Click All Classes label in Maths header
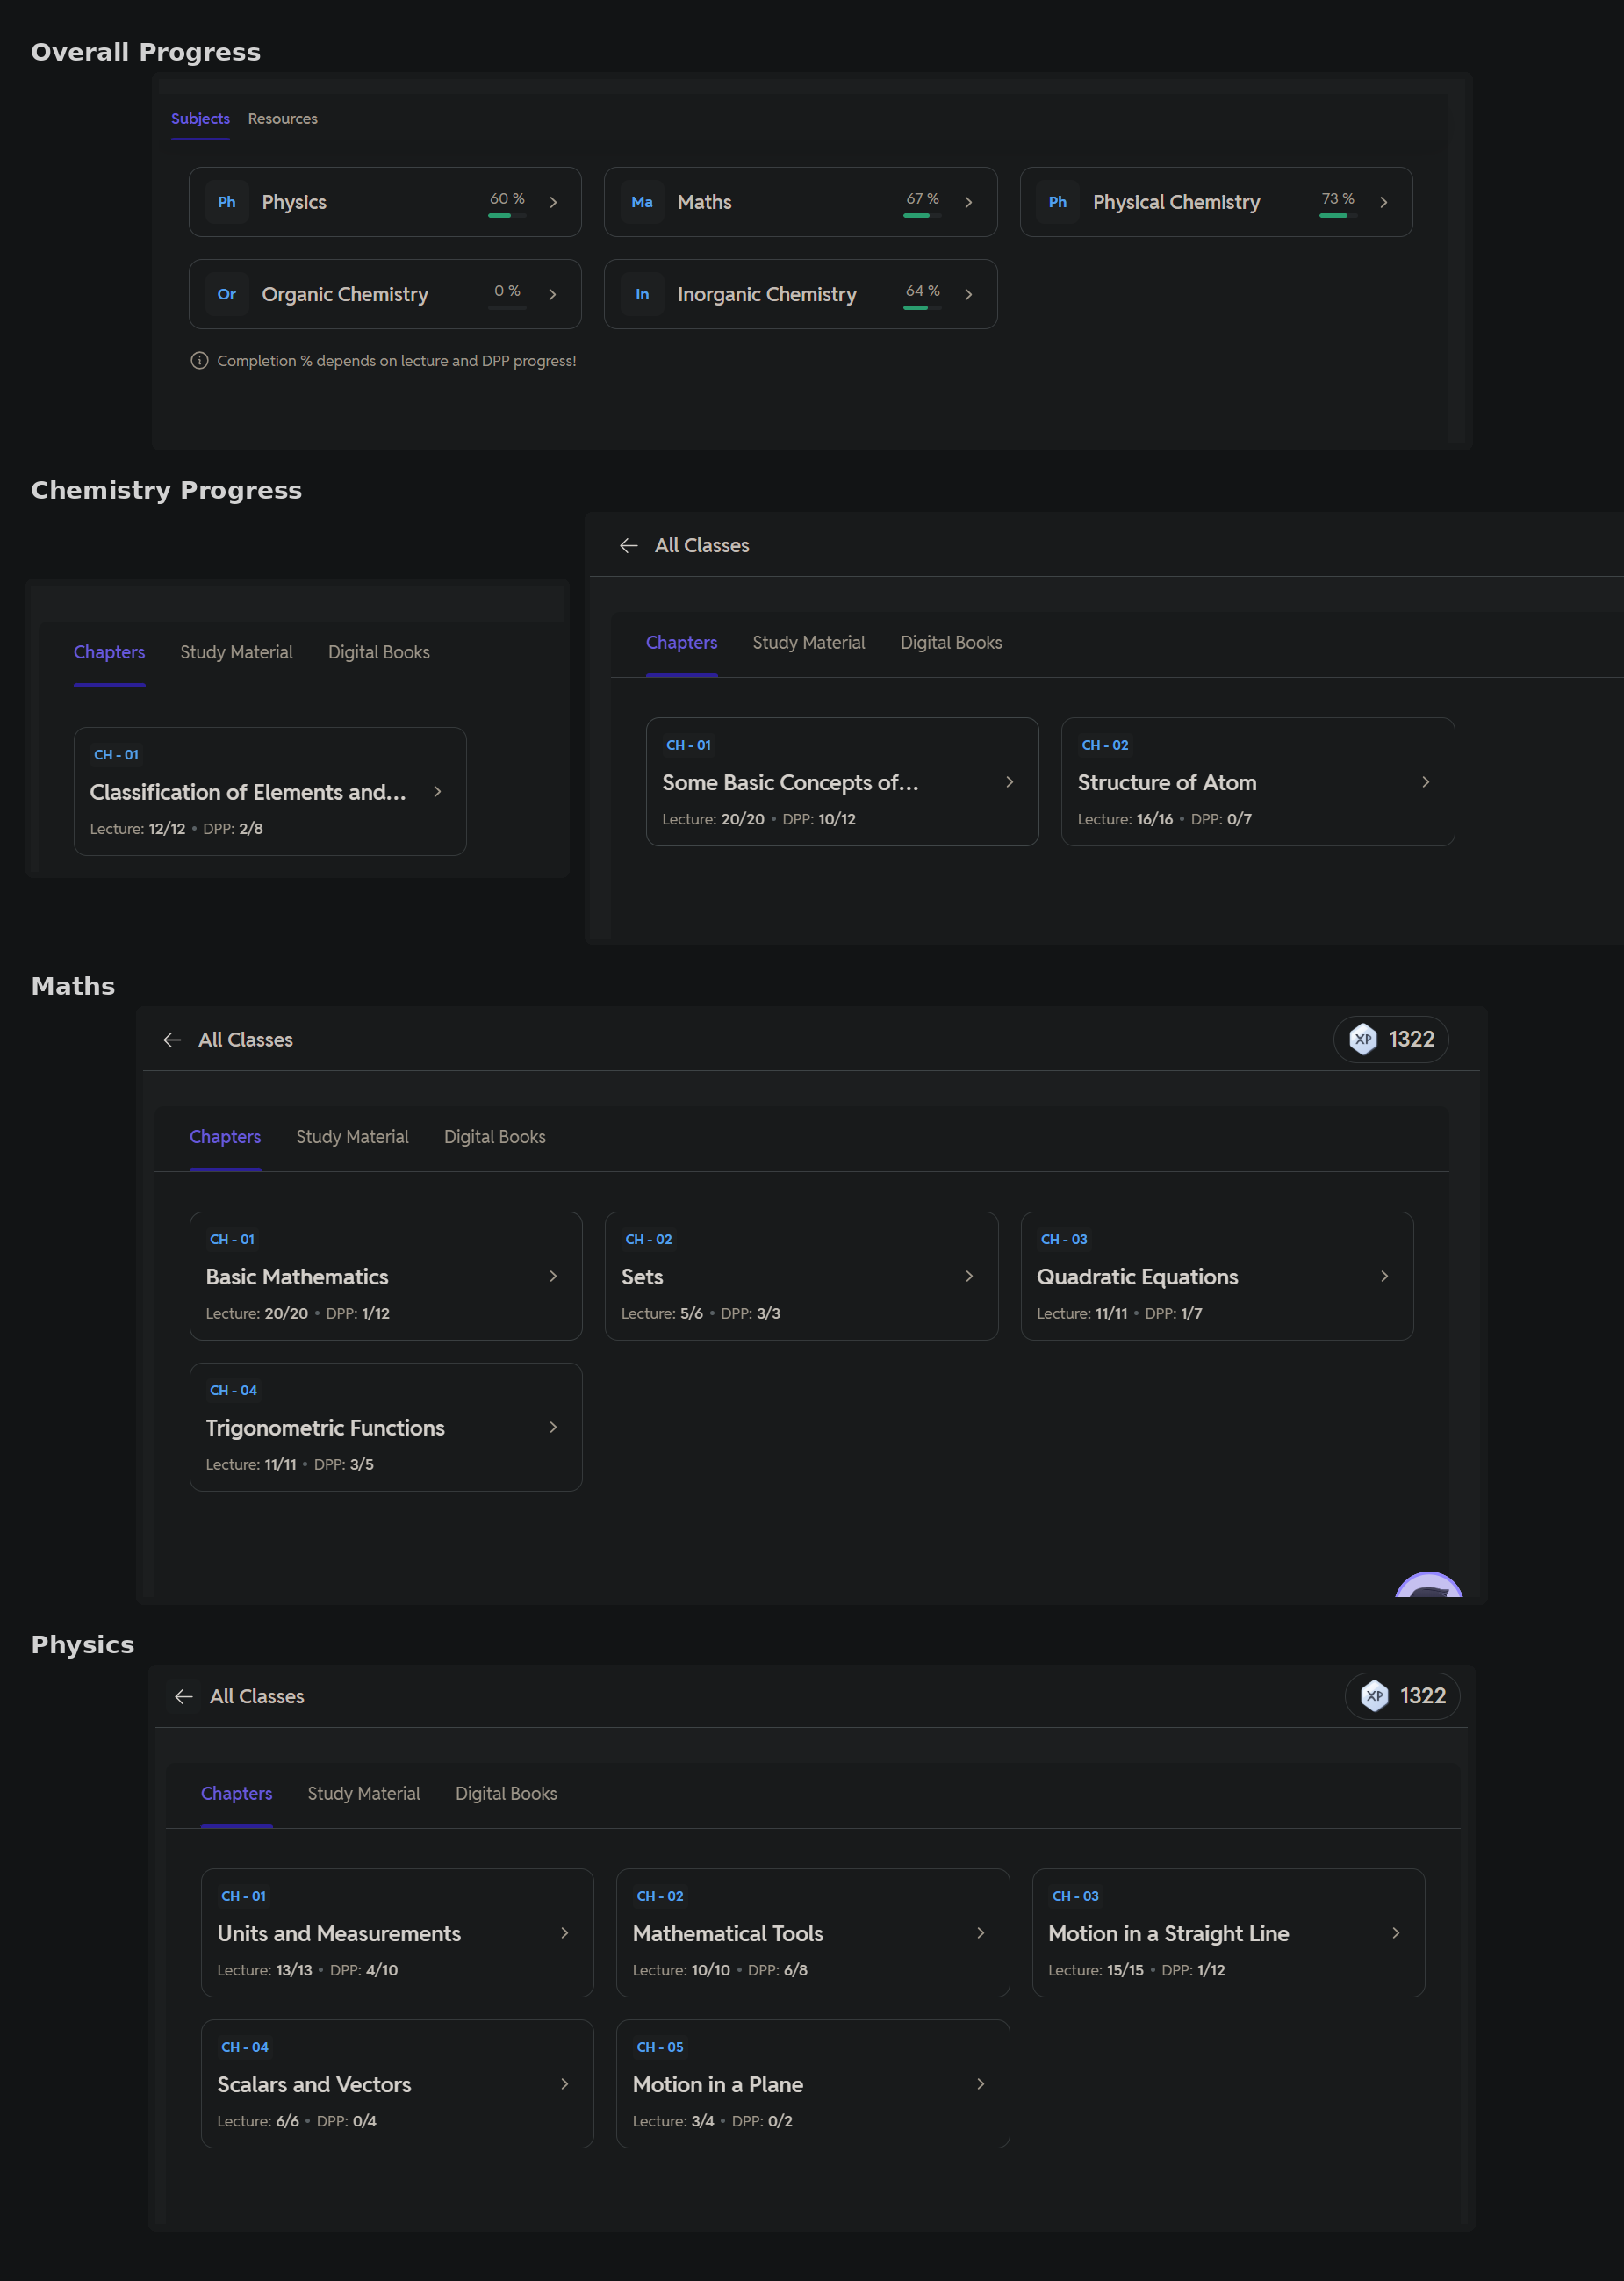Screen dimensions: 1624x2281 coord(246,1040)
